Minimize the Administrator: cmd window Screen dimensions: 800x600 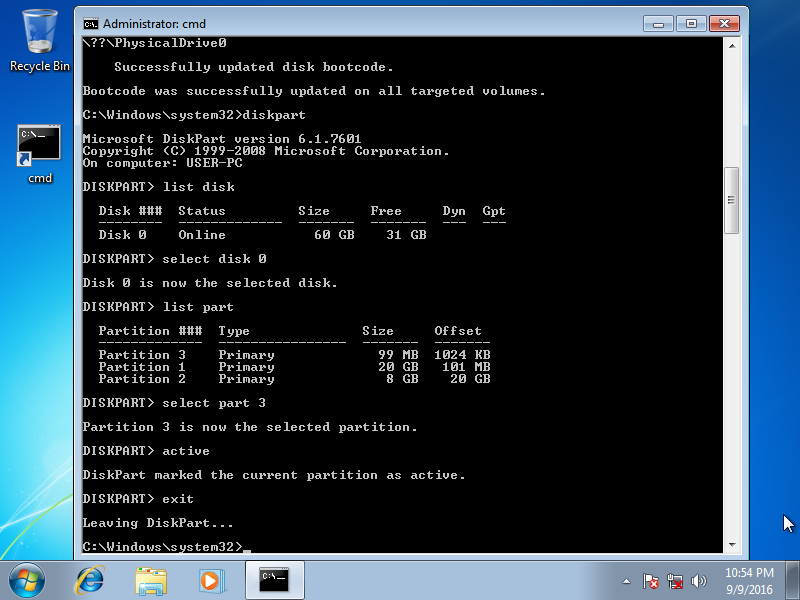tap(659, 23)
